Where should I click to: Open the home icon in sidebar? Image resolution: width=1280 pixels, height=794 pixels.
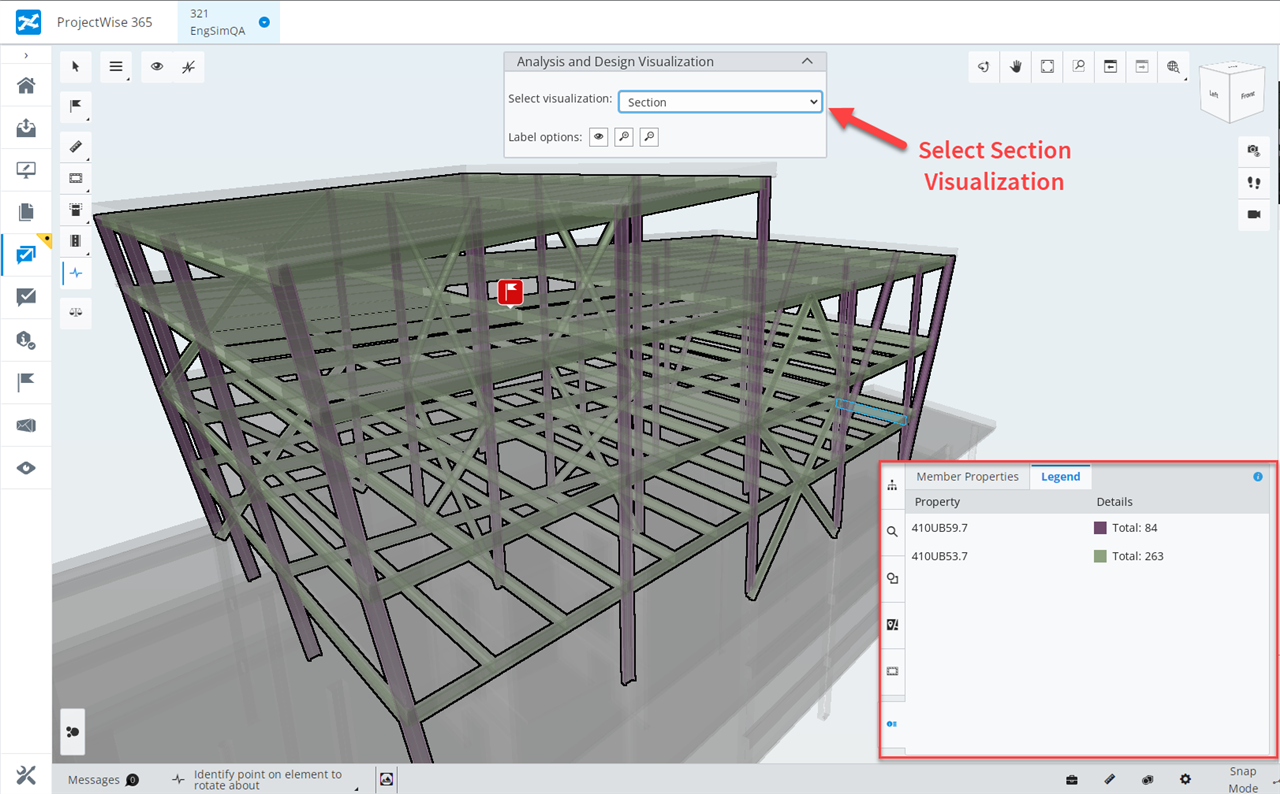[26, 85]
